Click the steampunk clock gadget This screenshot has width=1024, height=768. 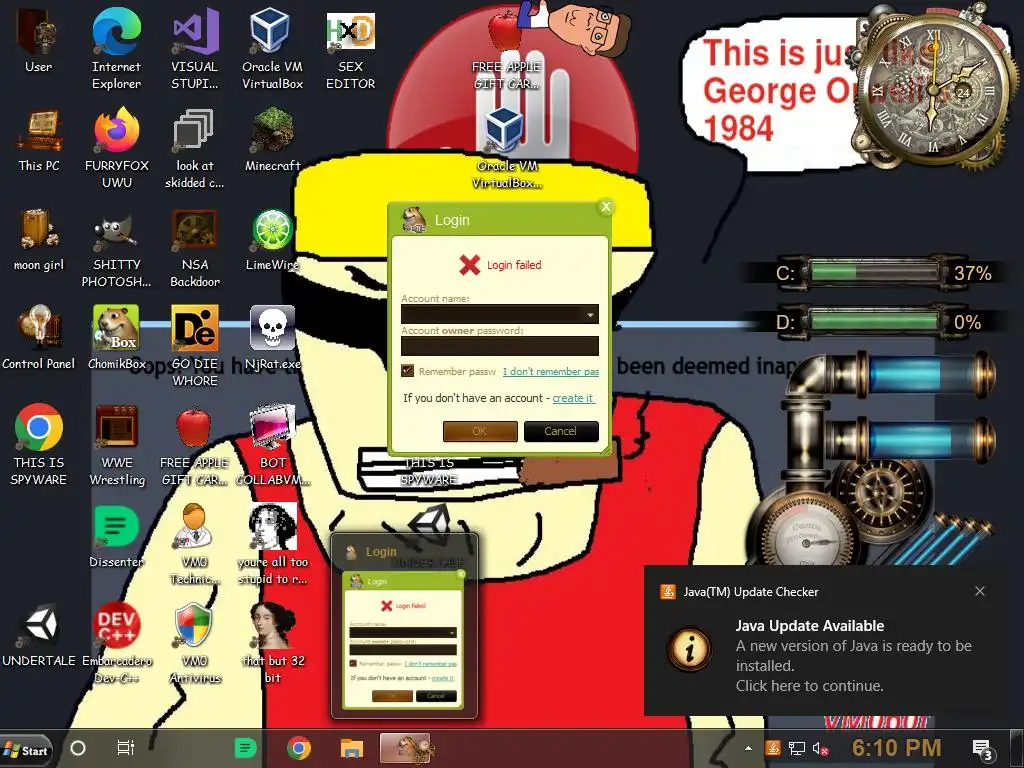933,88
